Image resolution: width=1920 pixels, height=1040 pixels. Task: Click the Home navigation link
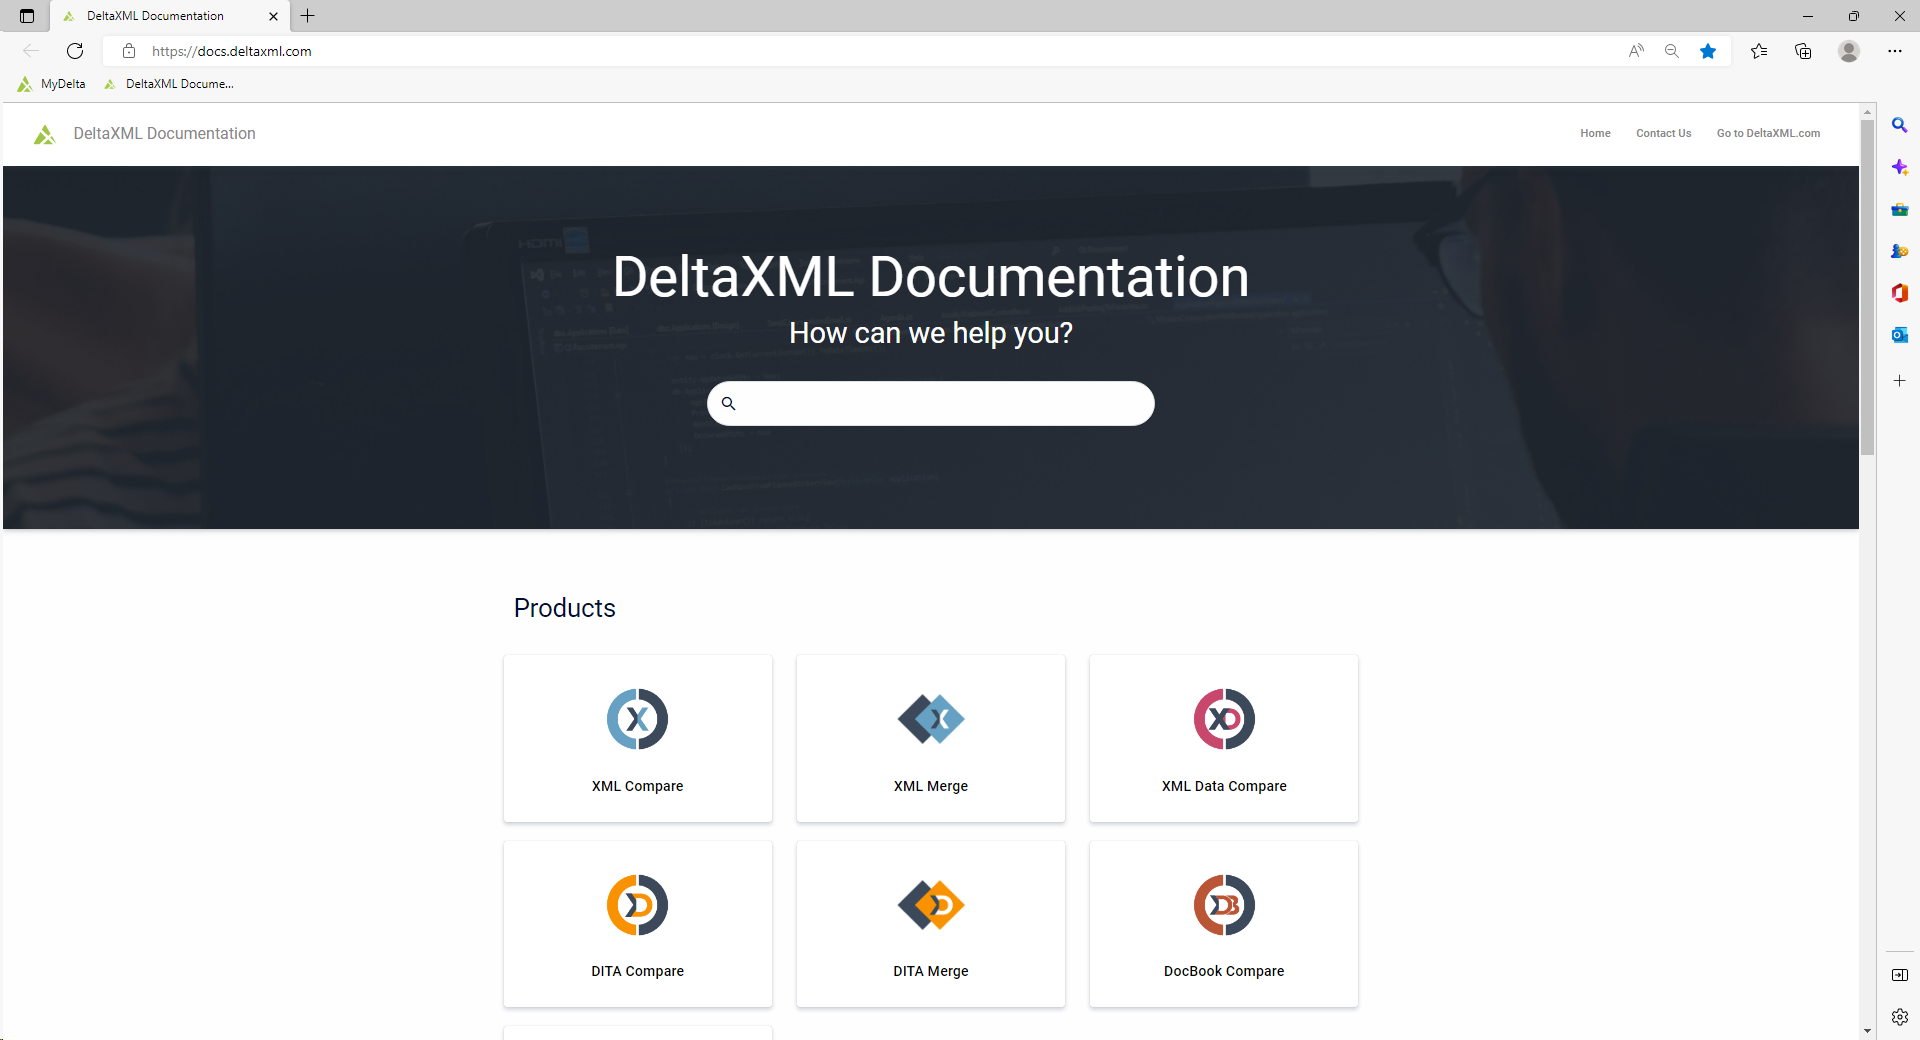point(1595,133)
